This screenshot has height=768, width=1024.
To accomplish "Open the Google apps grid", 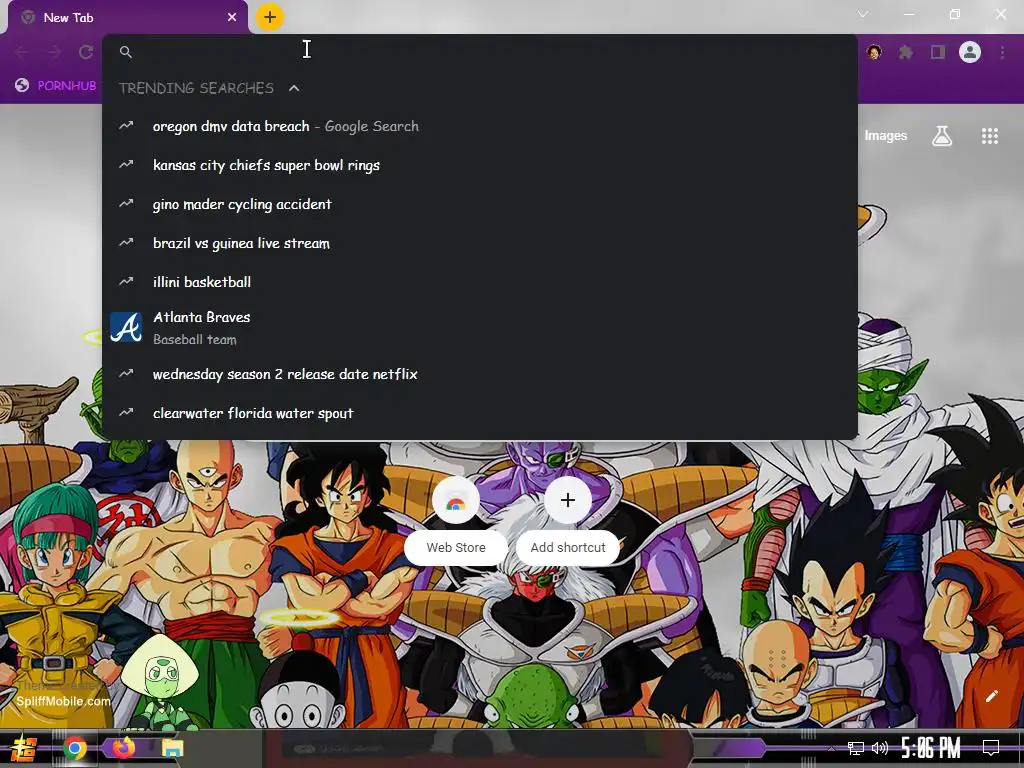I will 990,136.
